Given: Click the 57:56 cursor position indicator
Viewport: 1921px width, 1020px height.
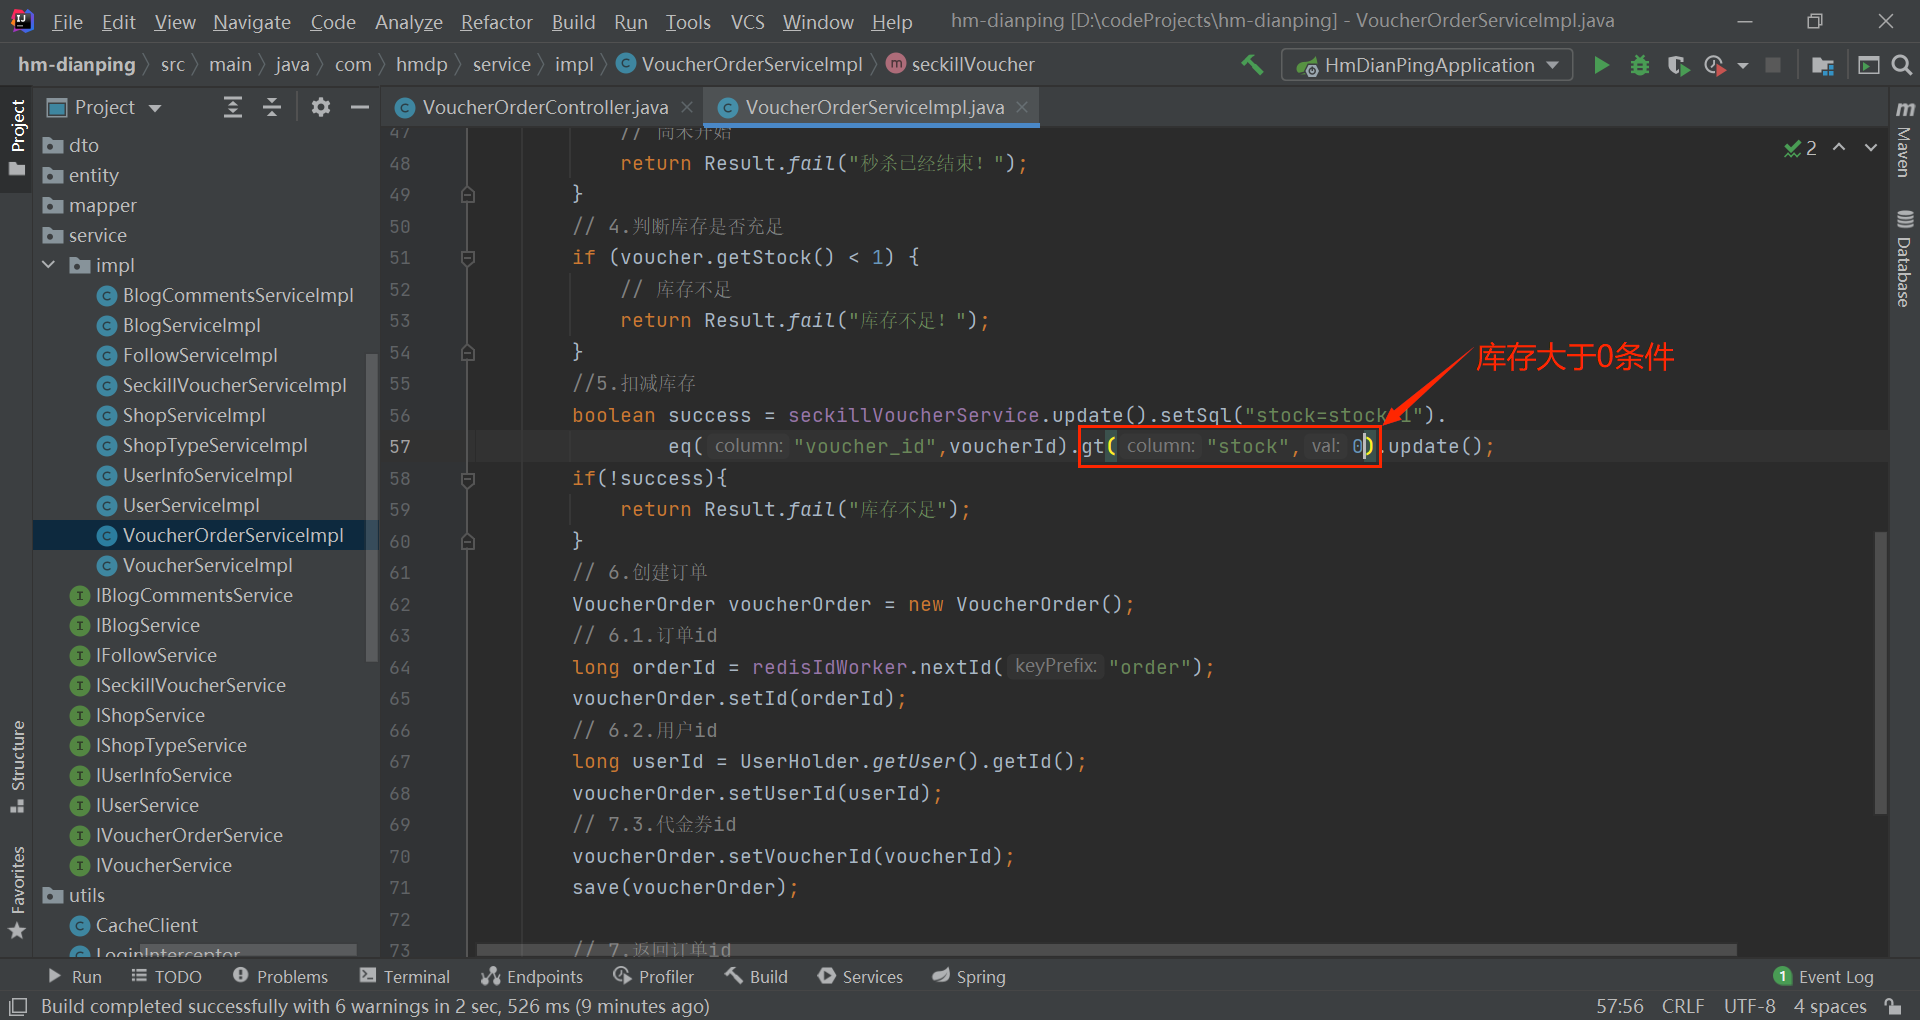Looking at the screenshot, I should point(1620,1006).
